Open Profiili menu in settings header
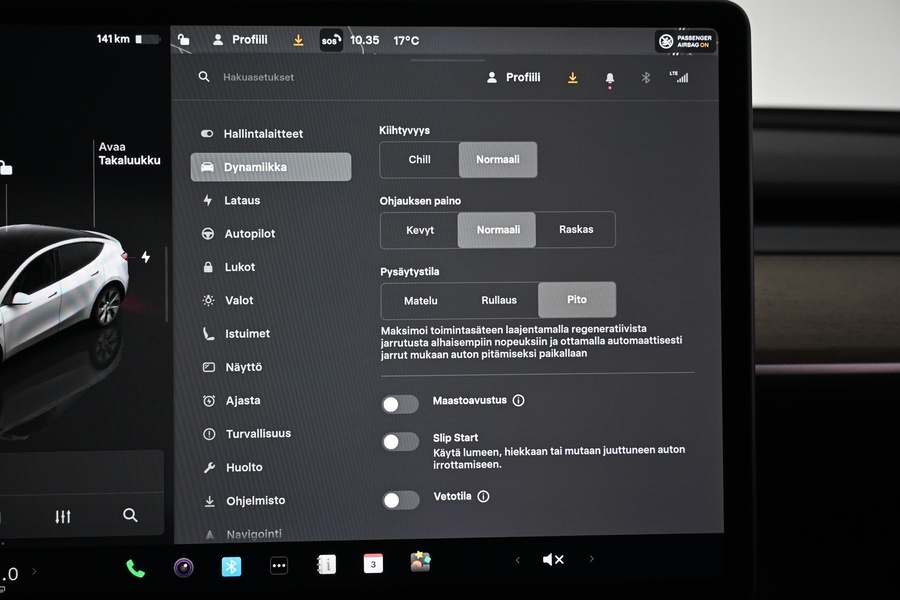The height and width of the screenshot is (600, 900). pos(513,77)
